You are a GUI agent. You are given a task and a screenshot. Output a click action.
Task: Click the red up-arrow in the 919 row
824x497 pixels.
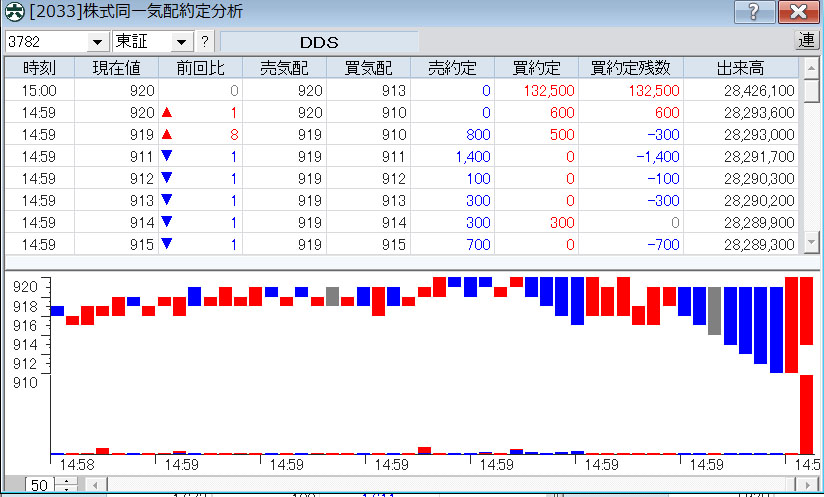click(167, 134)
